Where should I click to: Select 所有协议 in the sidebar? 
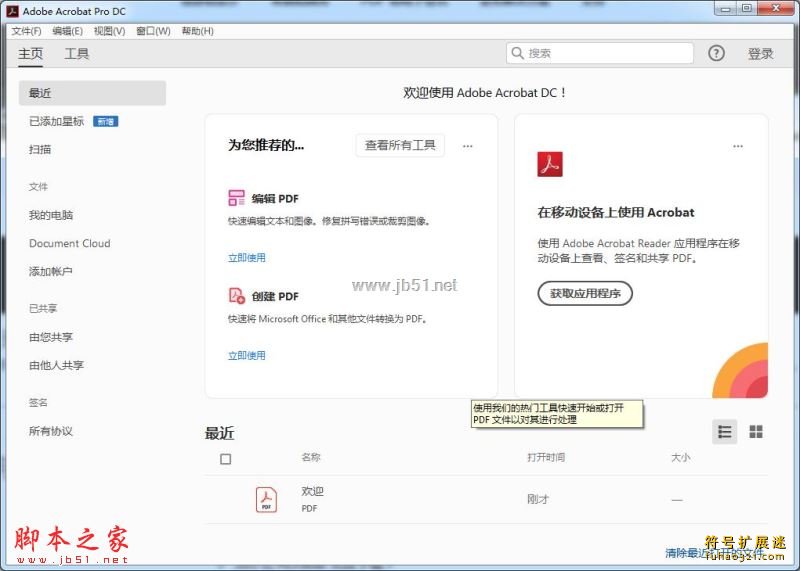51,431
